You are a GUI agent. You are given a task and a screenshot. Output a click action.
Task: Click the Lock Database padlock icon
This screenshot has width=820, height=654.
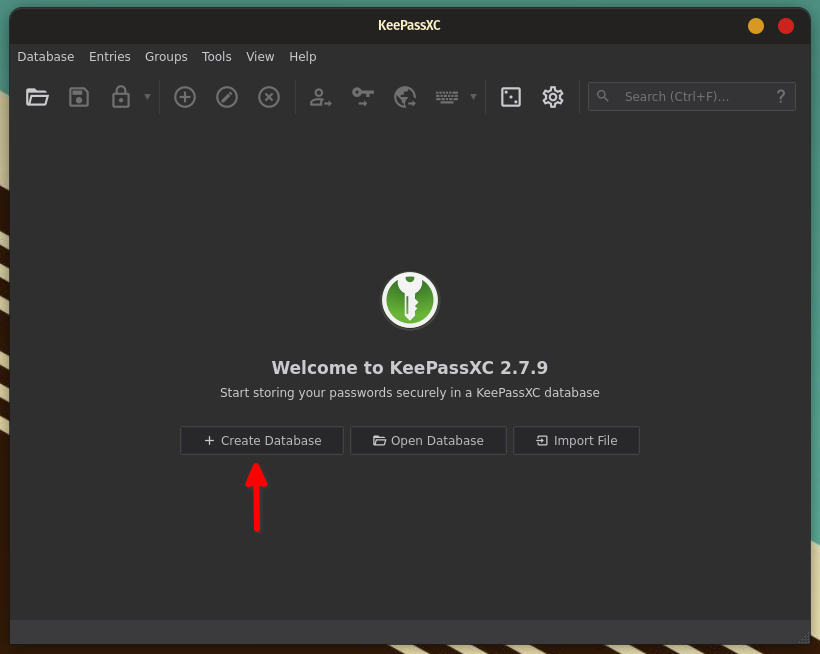(x=121, y=97)
